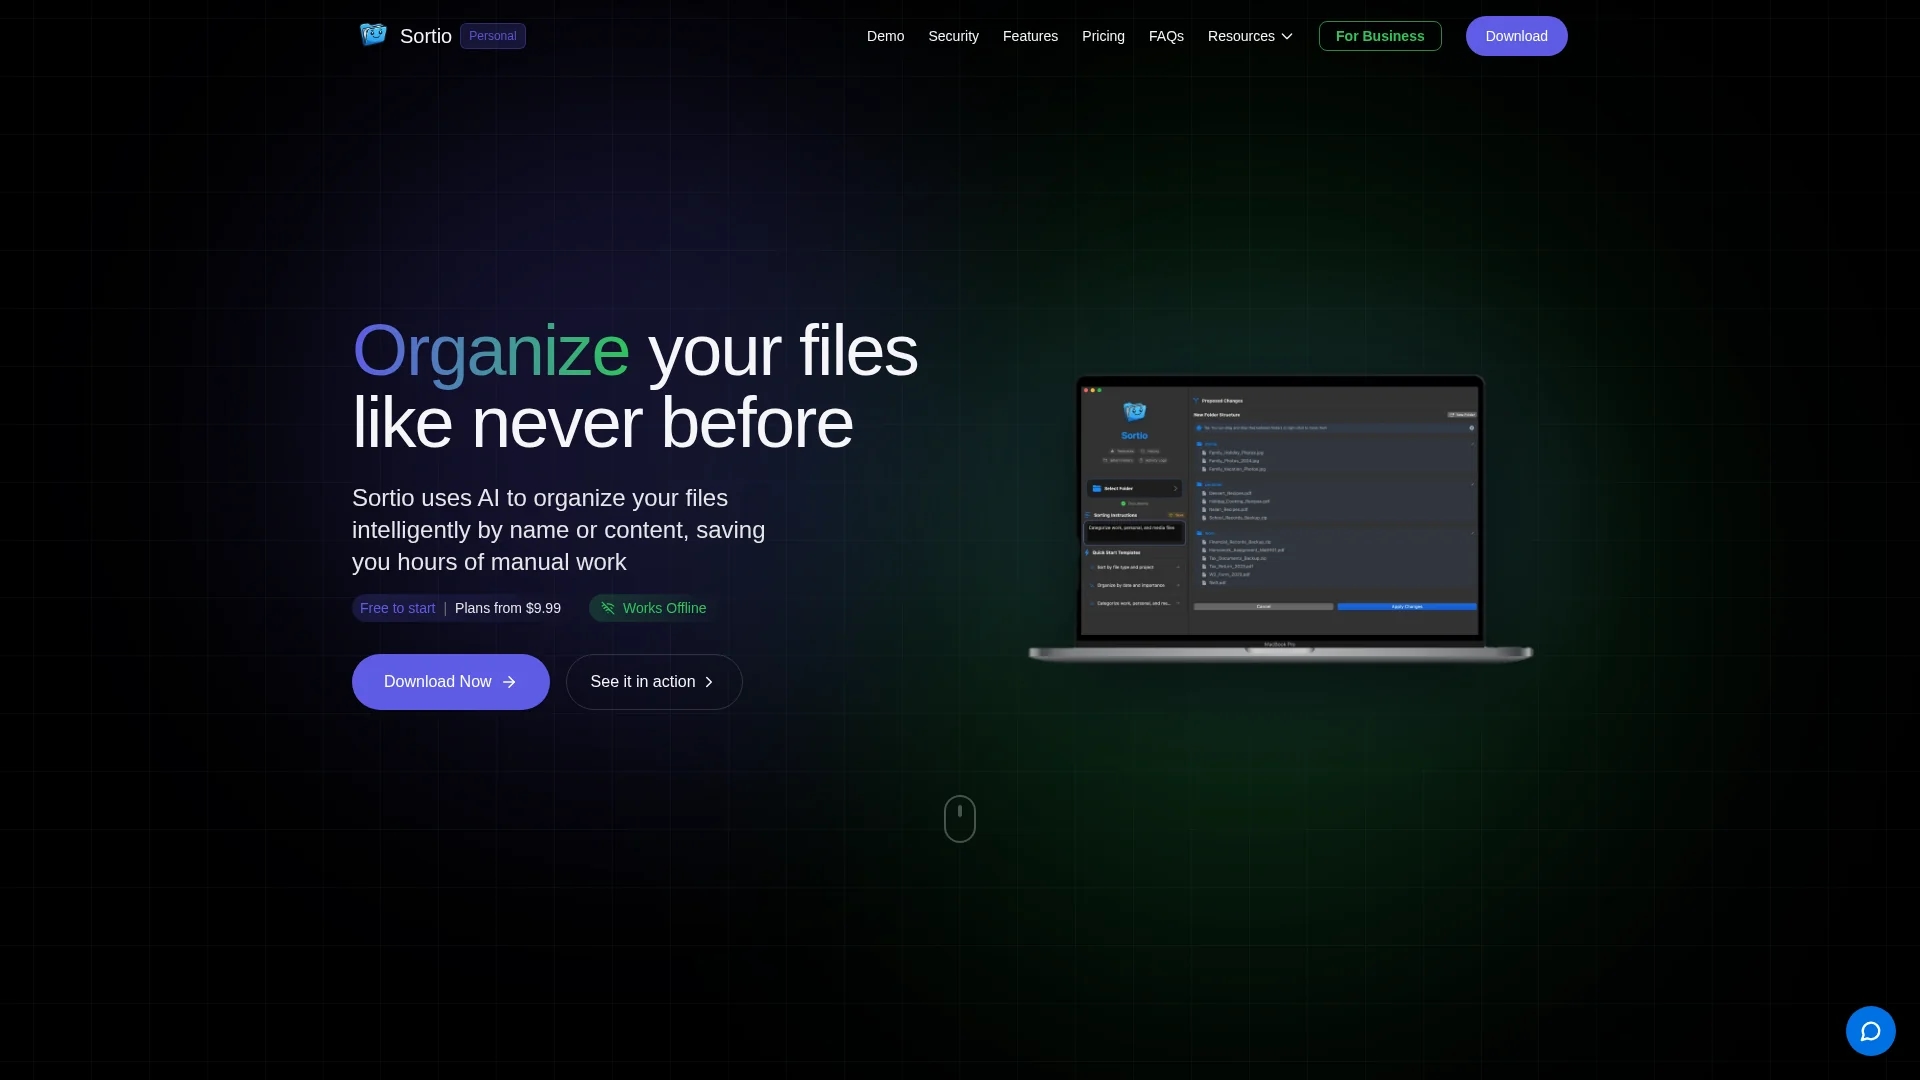Click the laptop app preview image
1920x1080 pixels.
1280,518
